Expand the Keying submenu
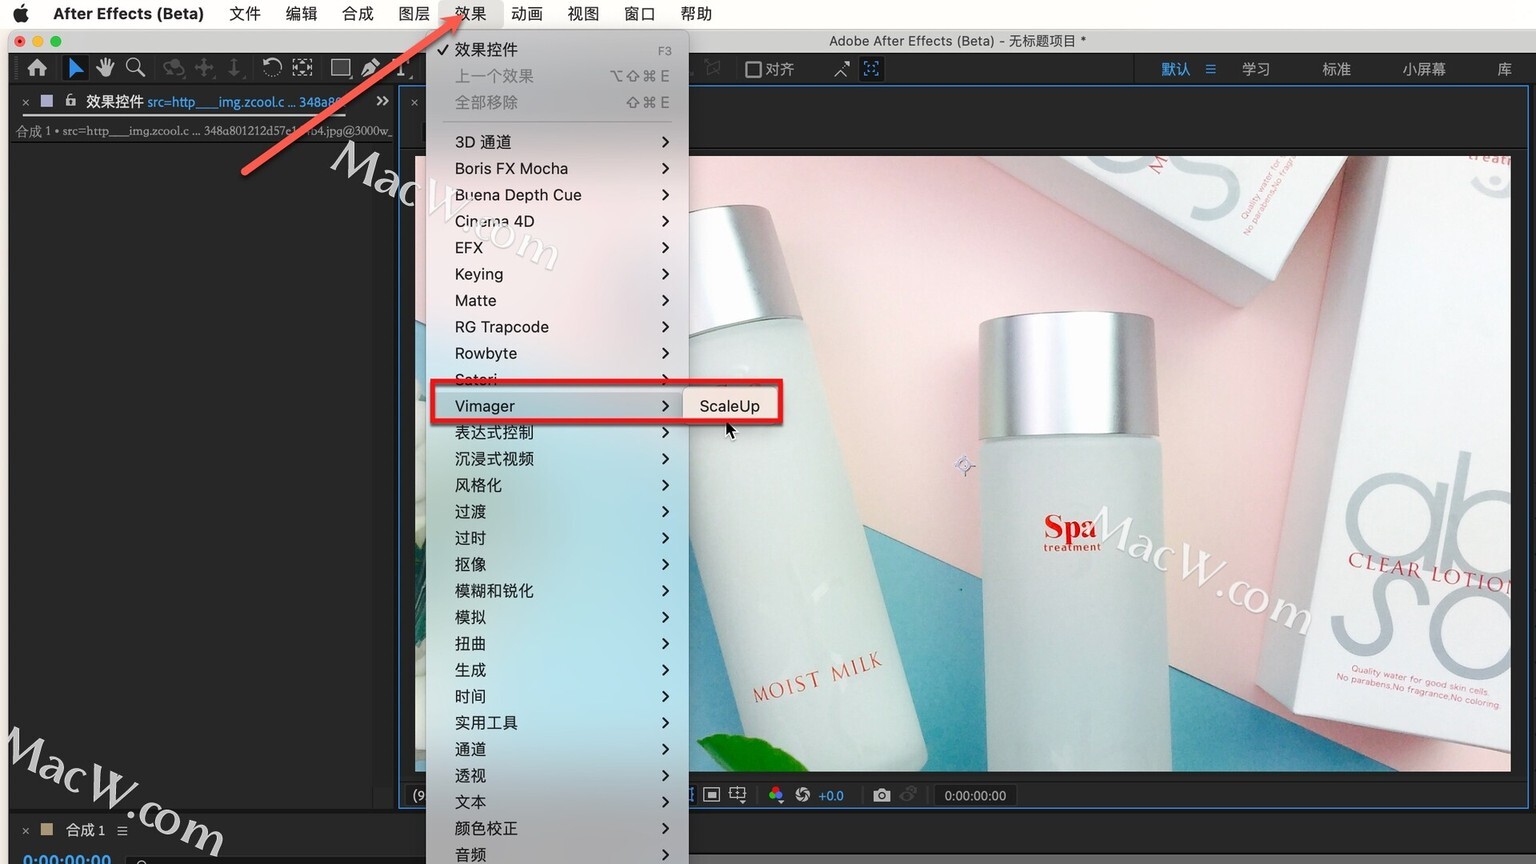1536x864 pixels. [x=557, y=274]
